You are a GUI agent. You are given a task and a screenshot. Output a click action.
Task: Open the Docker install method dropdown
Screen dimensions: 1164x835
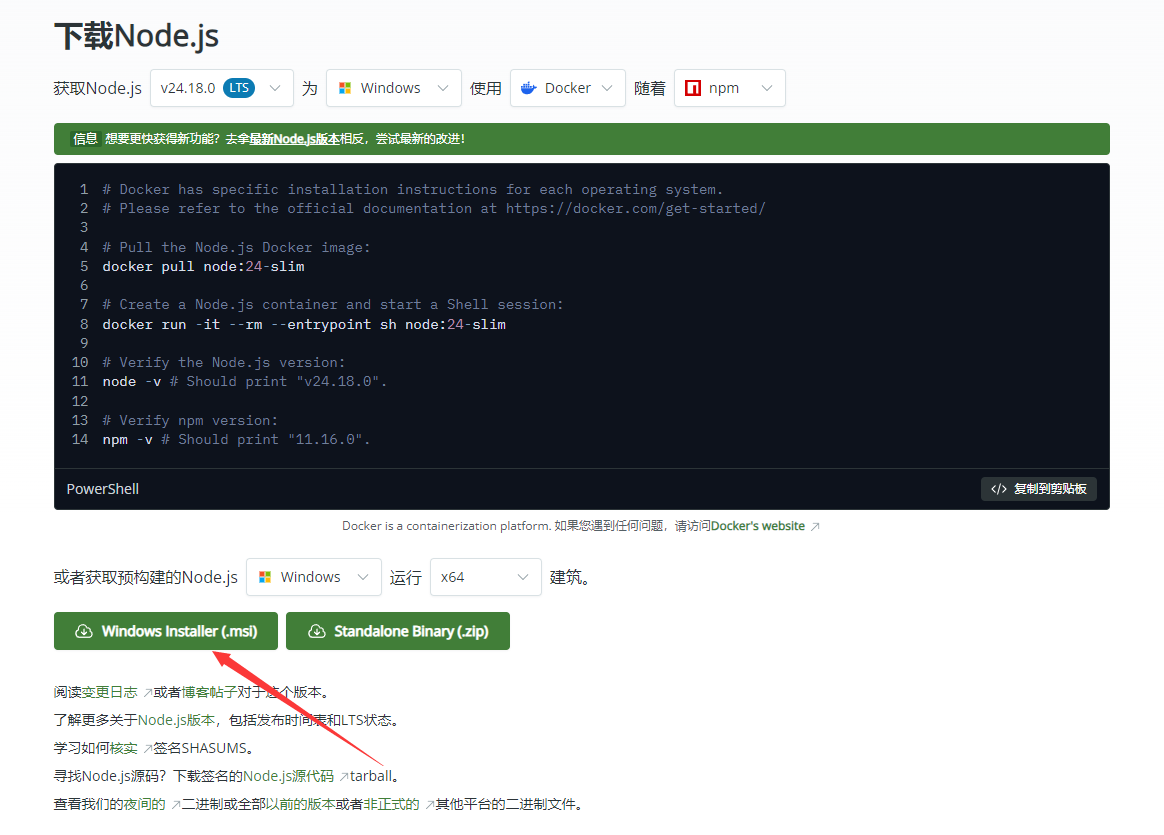567,88
